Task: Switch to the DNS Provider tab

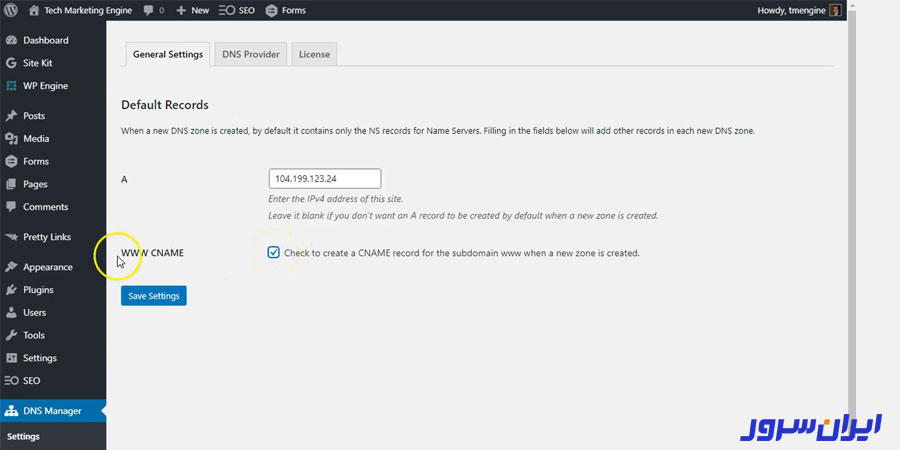Action: tap(251, 55)
